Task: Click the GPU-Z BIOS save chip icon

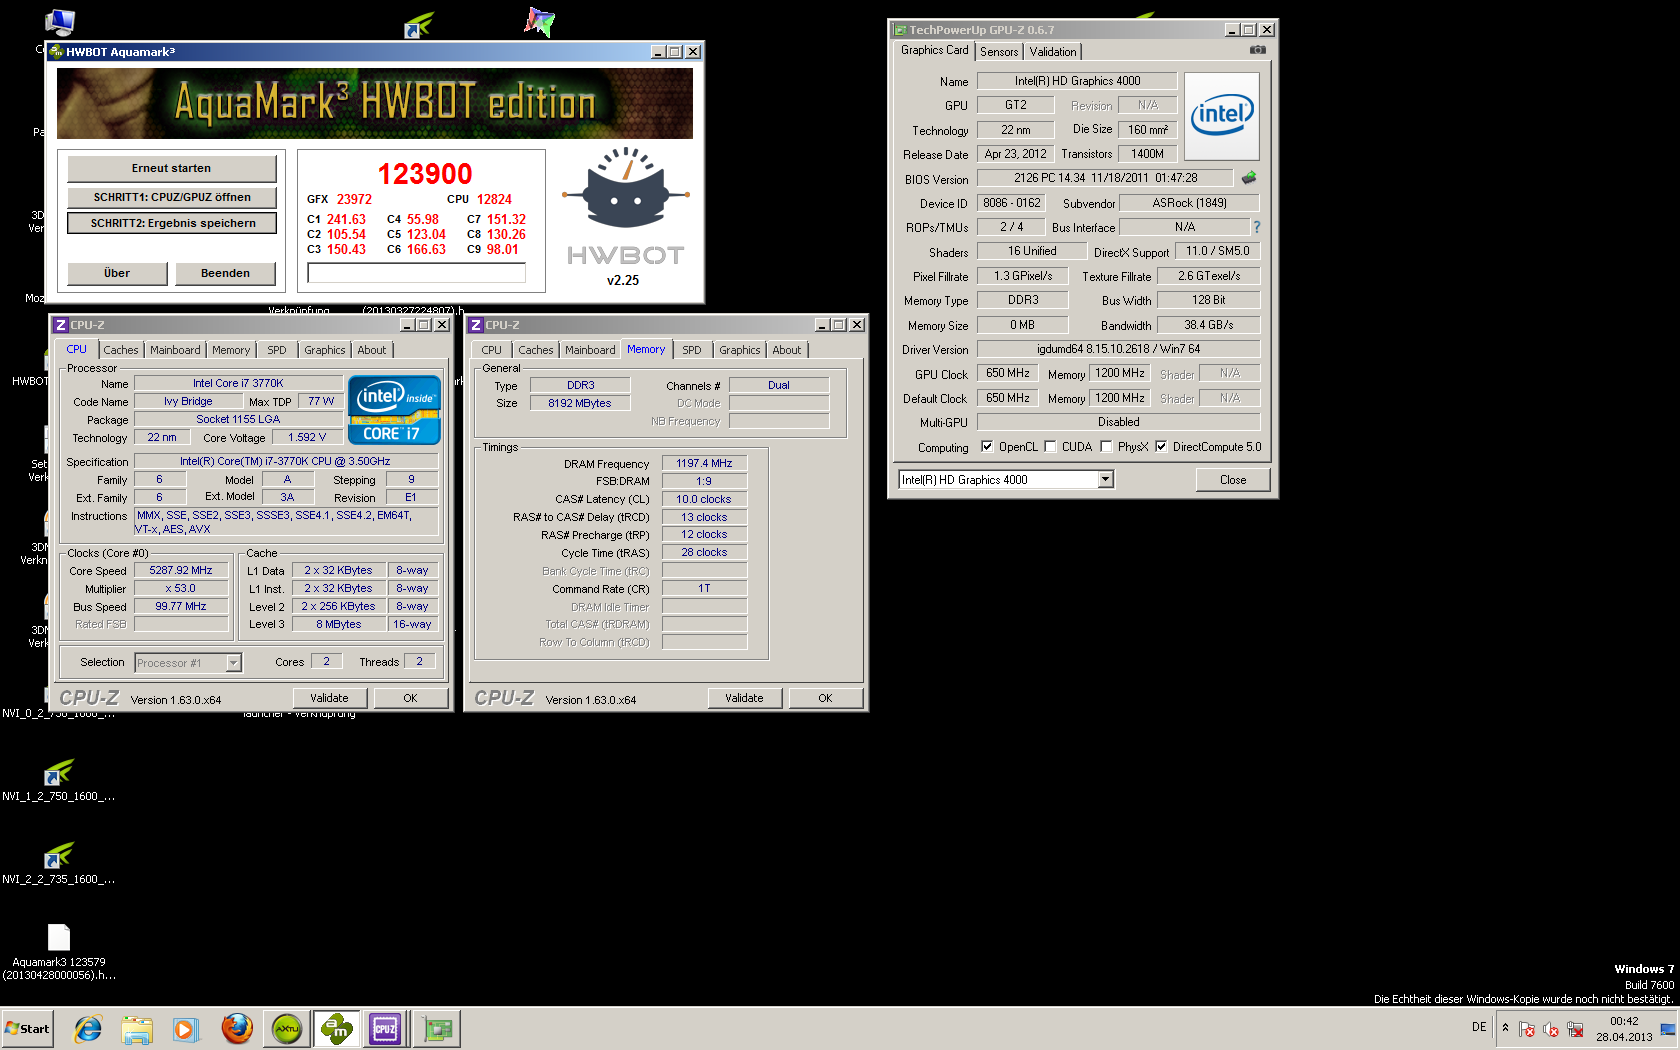Action: coord(1249,178)
